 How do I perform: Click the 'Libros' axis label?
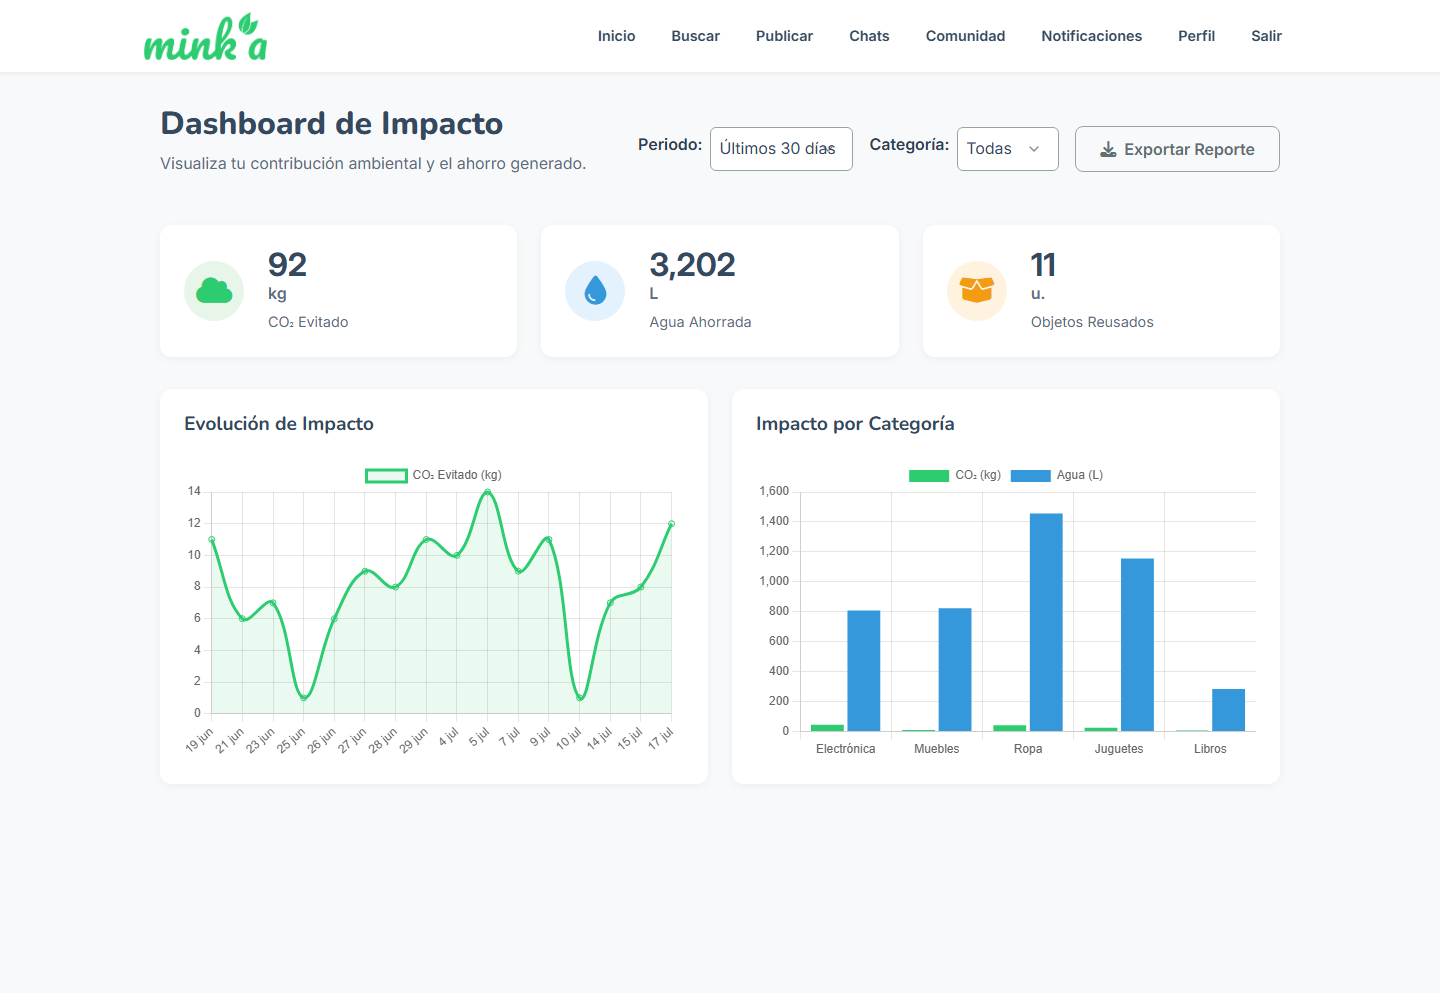[1210, 749]
